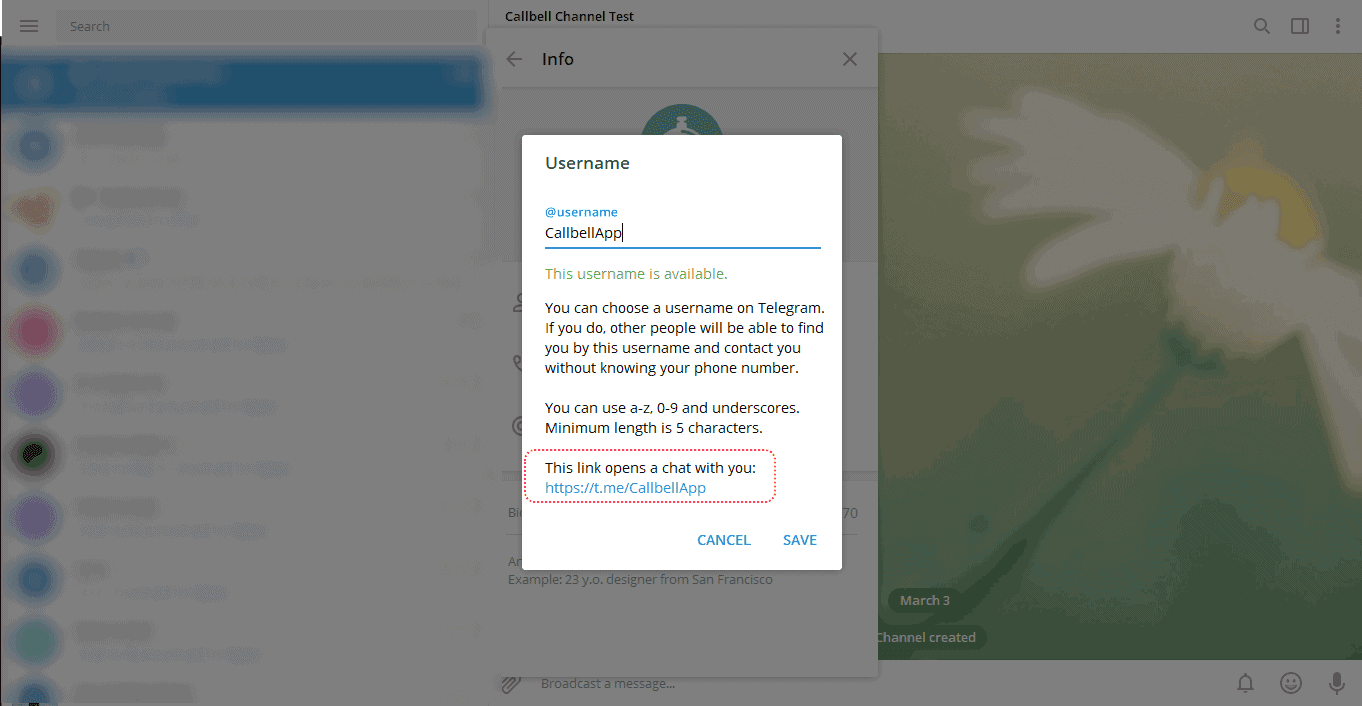
Task: Open the https://t.me/CallbellApp link
Action: click(x=625, y=488)
